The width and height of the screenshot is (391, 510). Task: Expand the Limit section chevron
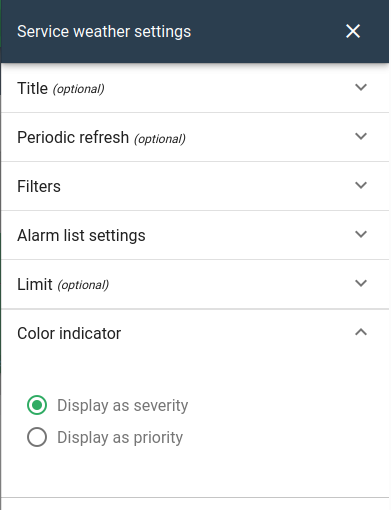361,283
